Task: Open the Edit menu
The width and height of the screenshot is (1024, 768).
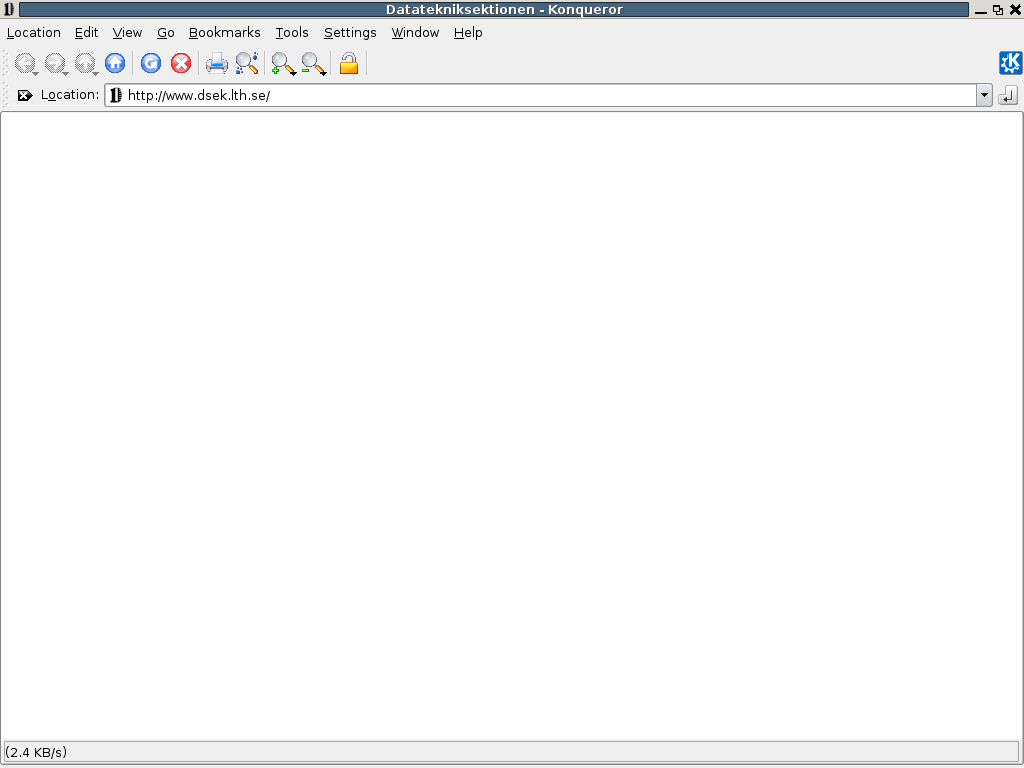Action: pos(86,33)
